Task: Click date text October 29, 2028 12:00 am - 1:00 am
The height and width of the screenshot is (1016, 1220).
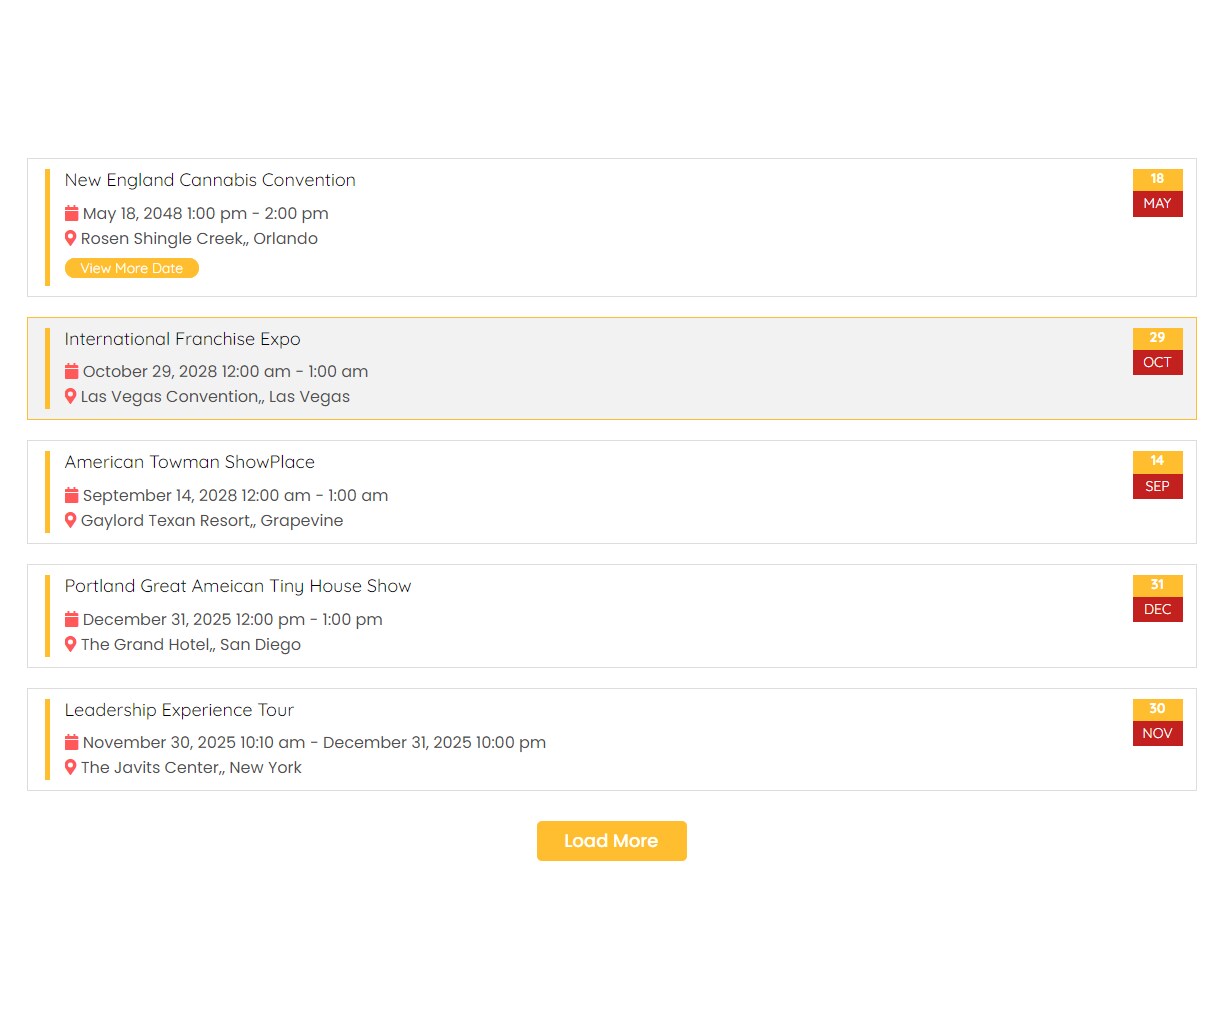Action: click(x=226, y=371)
